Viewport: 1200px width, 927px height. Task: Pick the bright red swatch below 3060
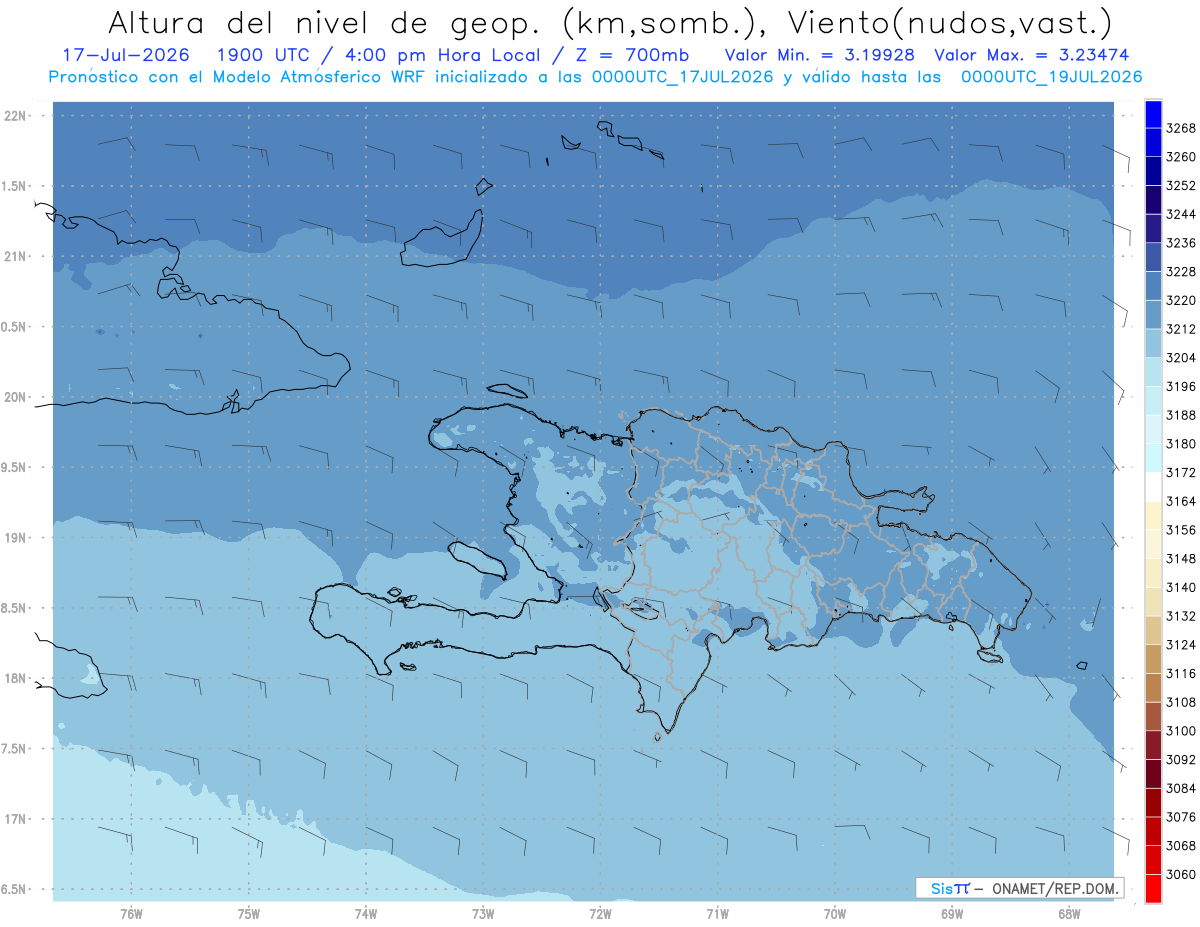(x=1153, y=888)
